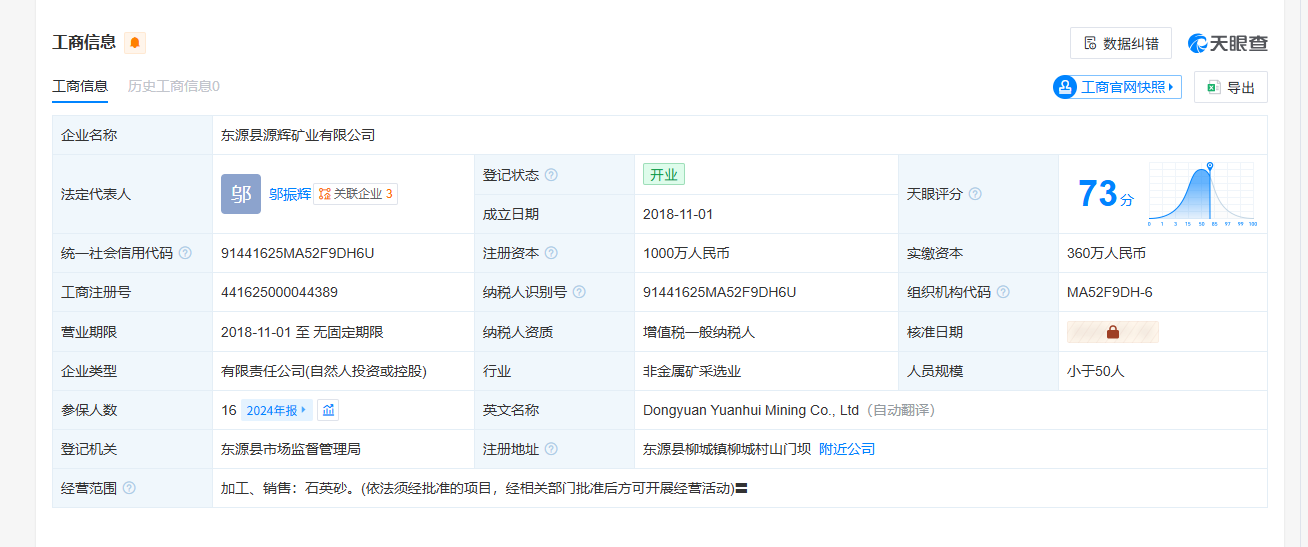Open legal representative 邬振辉 link

click(x=290, y=194)
